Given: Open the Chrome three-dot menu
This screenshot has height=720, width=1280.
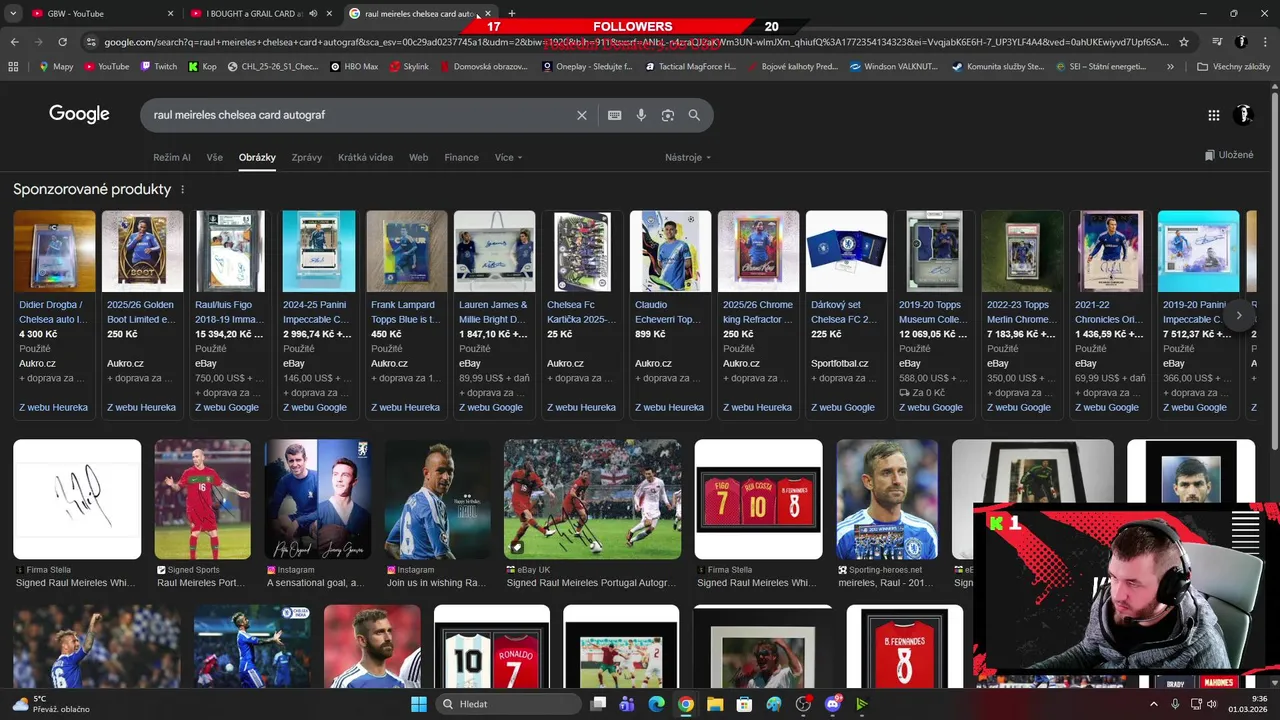Looking at the screenshot, I should click(x=1266, y=42).
